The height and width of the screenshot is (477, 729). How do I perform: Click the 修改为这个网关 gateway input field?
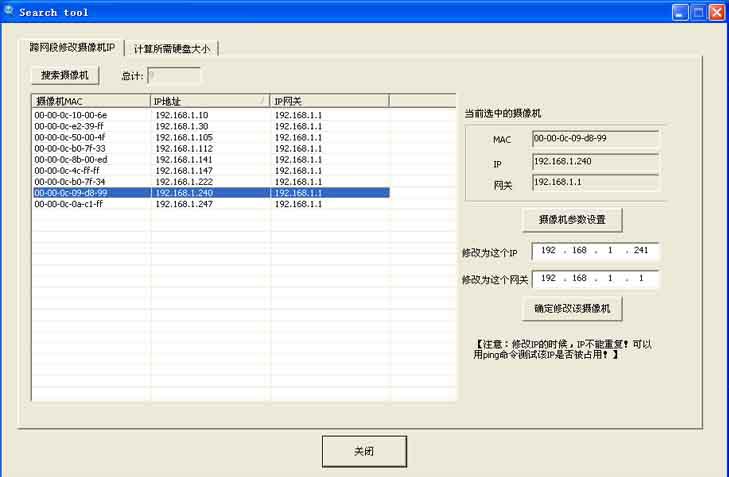595,279
